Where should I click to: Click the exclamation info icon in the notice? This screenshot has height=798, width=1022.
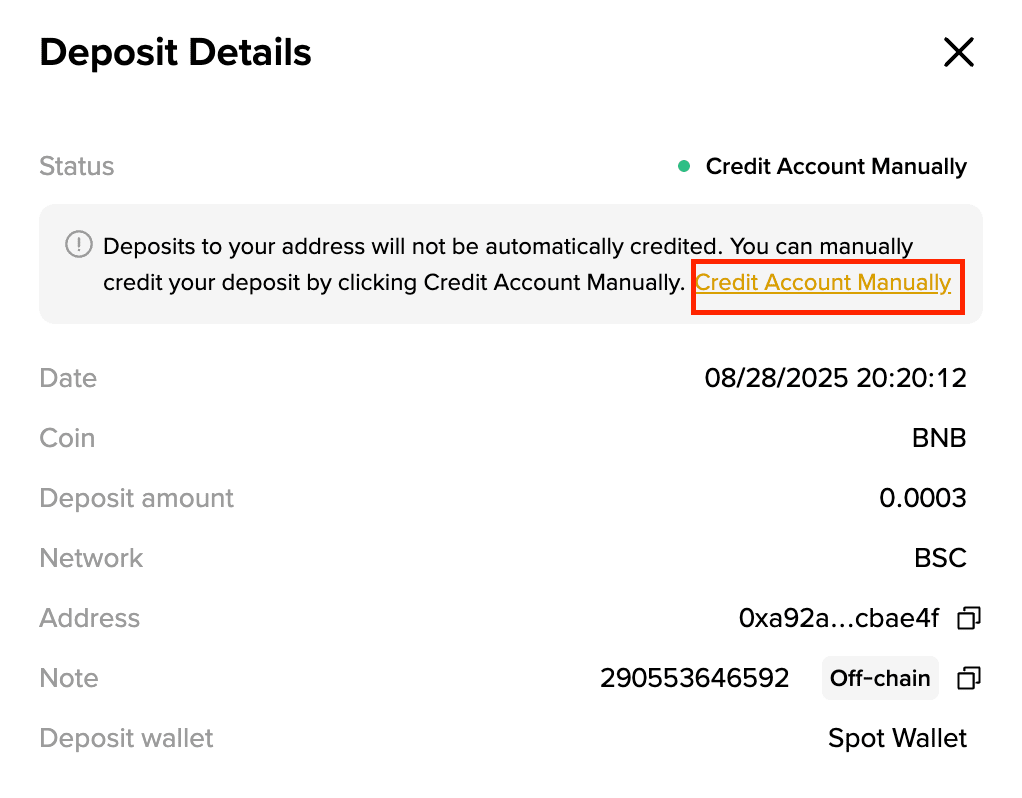[x=79, y=245]
